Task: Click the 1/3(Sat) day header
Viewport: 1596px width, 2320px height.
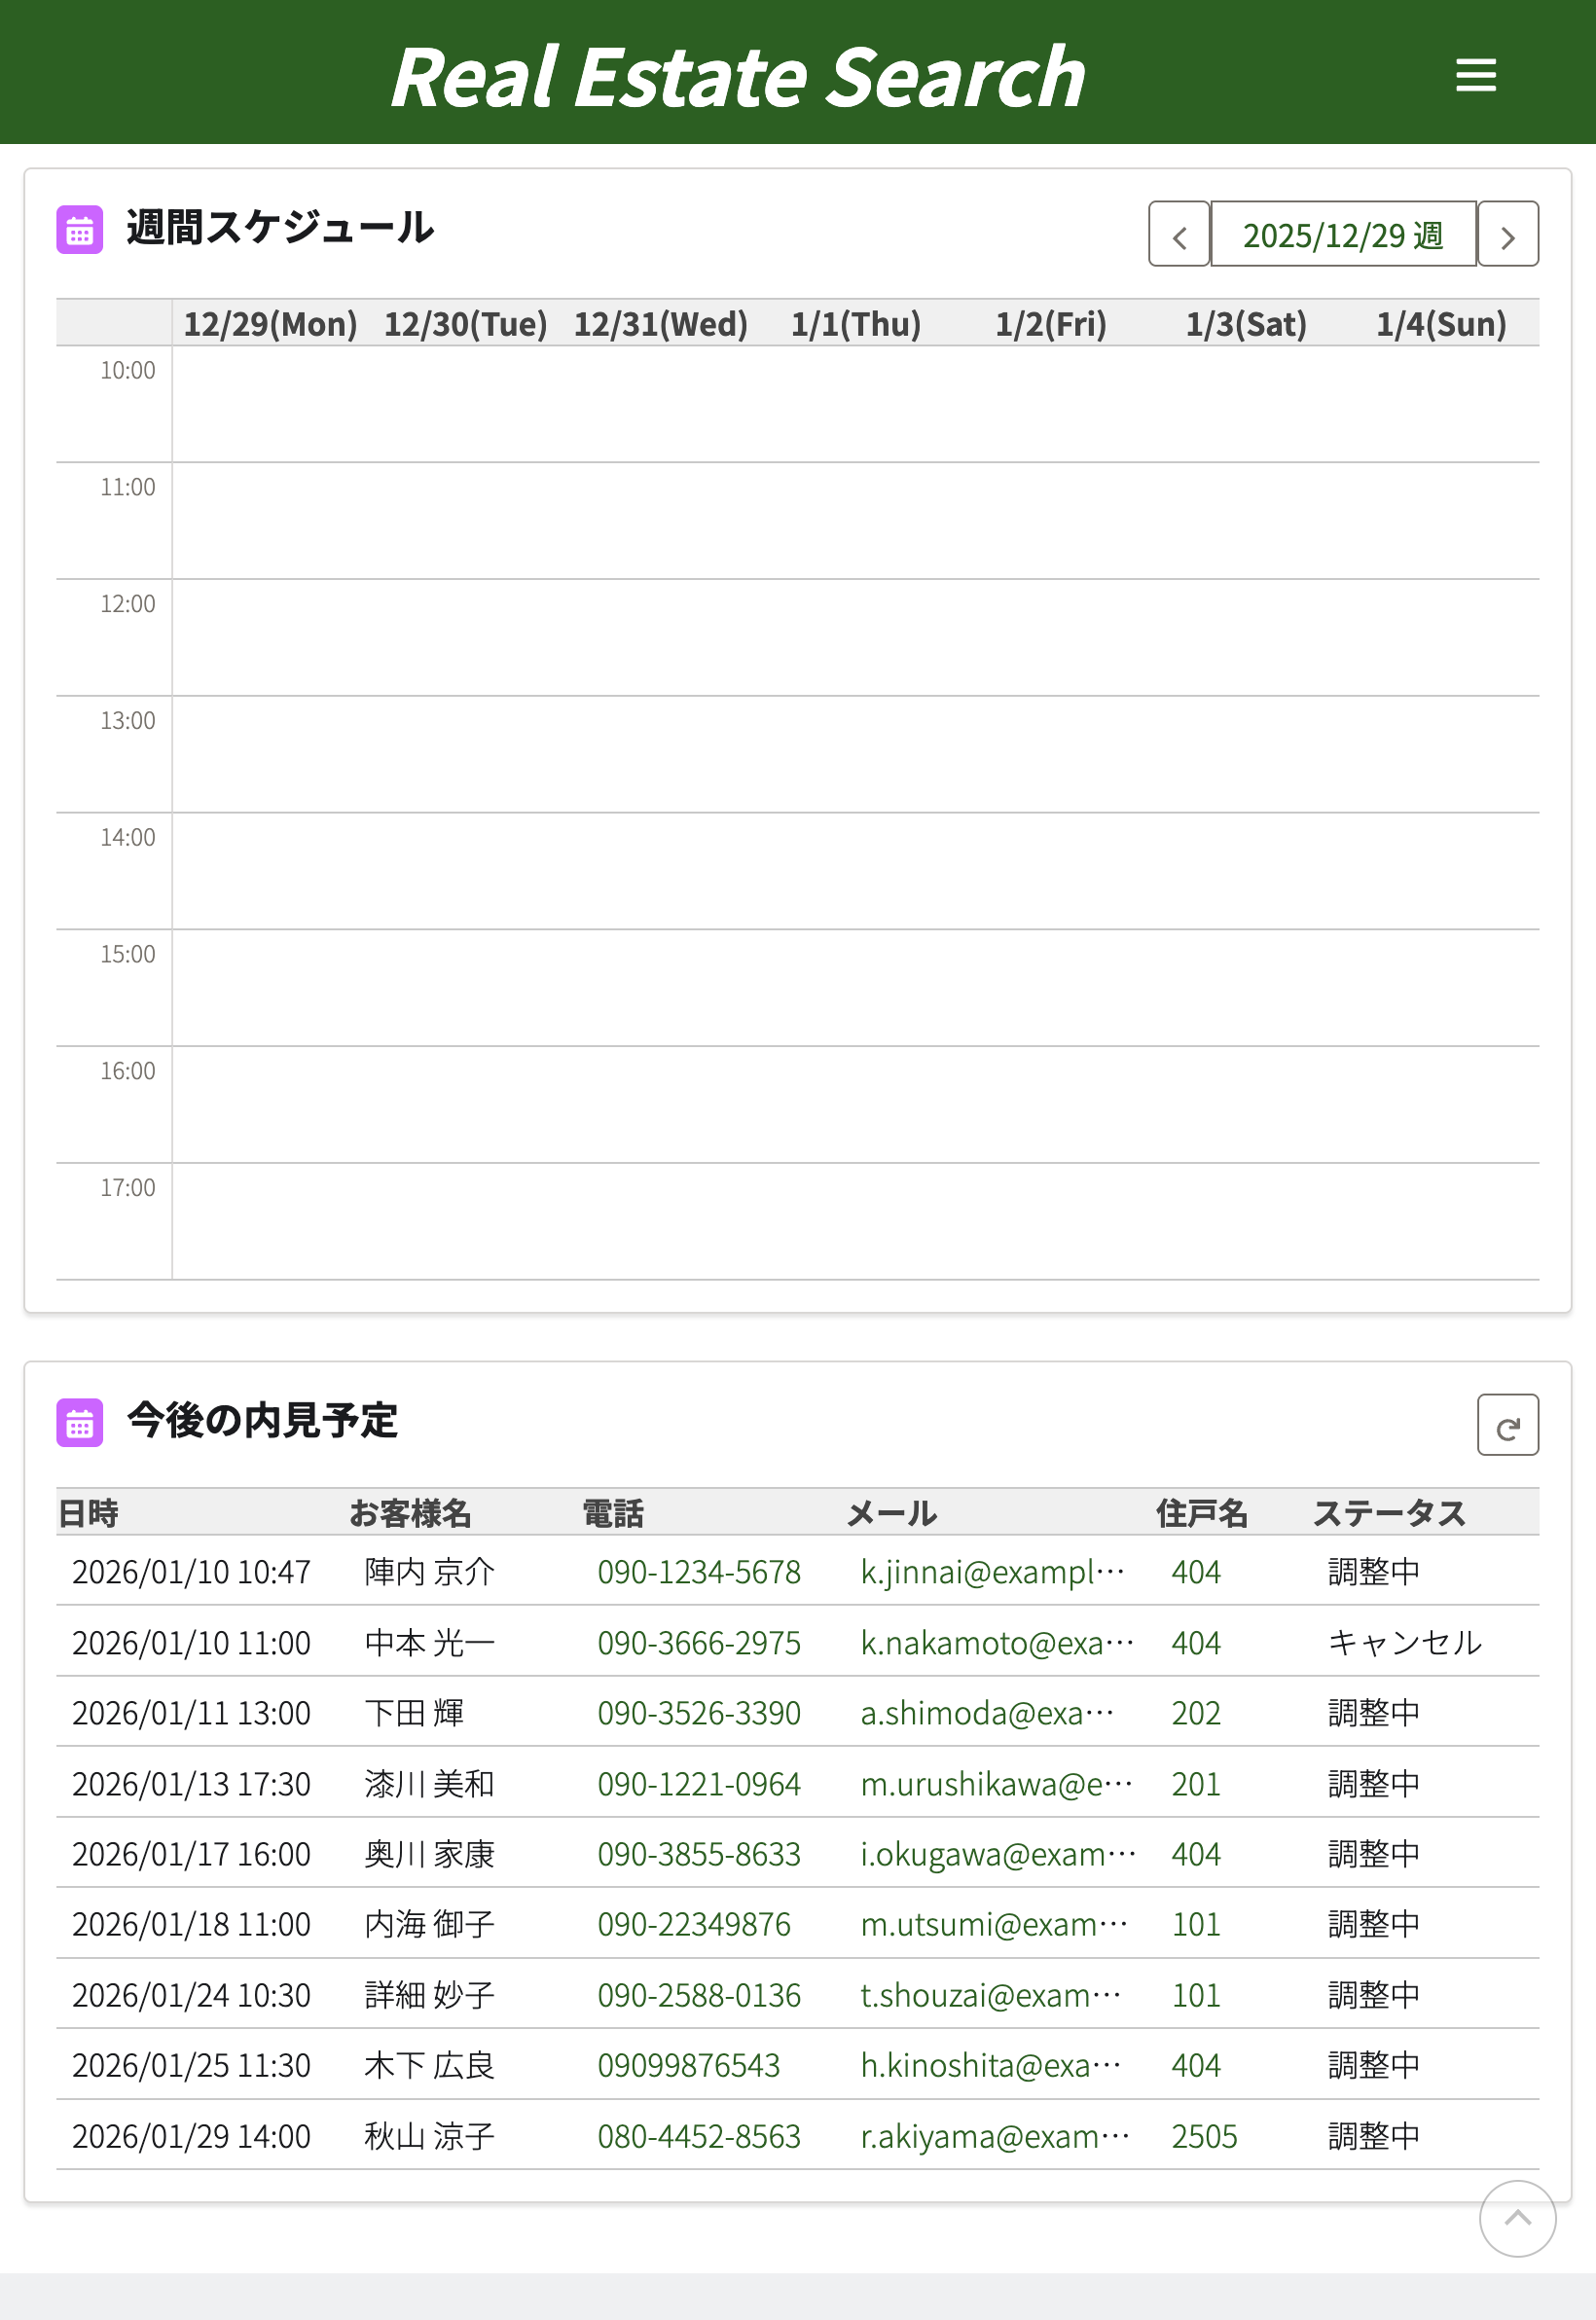Action: coord(1246,324)
